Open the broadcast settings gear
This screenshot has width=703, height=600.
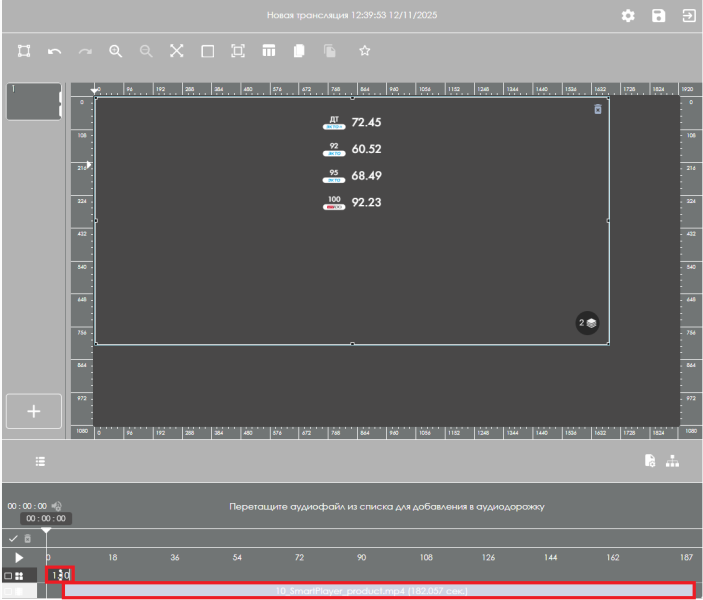[x=628, y=17]
